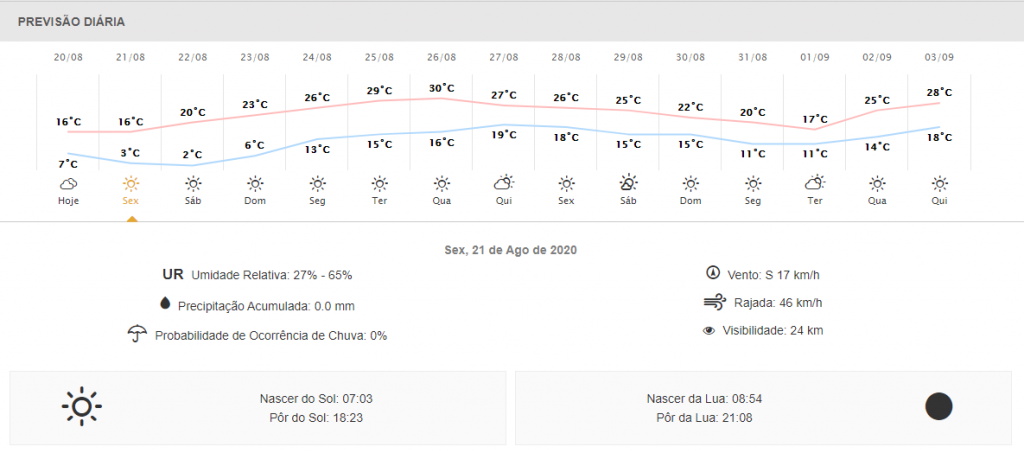The image size is (1024, 453).
Task: Click the wind gust Rajada icon
Action: [x=714, y=302]
